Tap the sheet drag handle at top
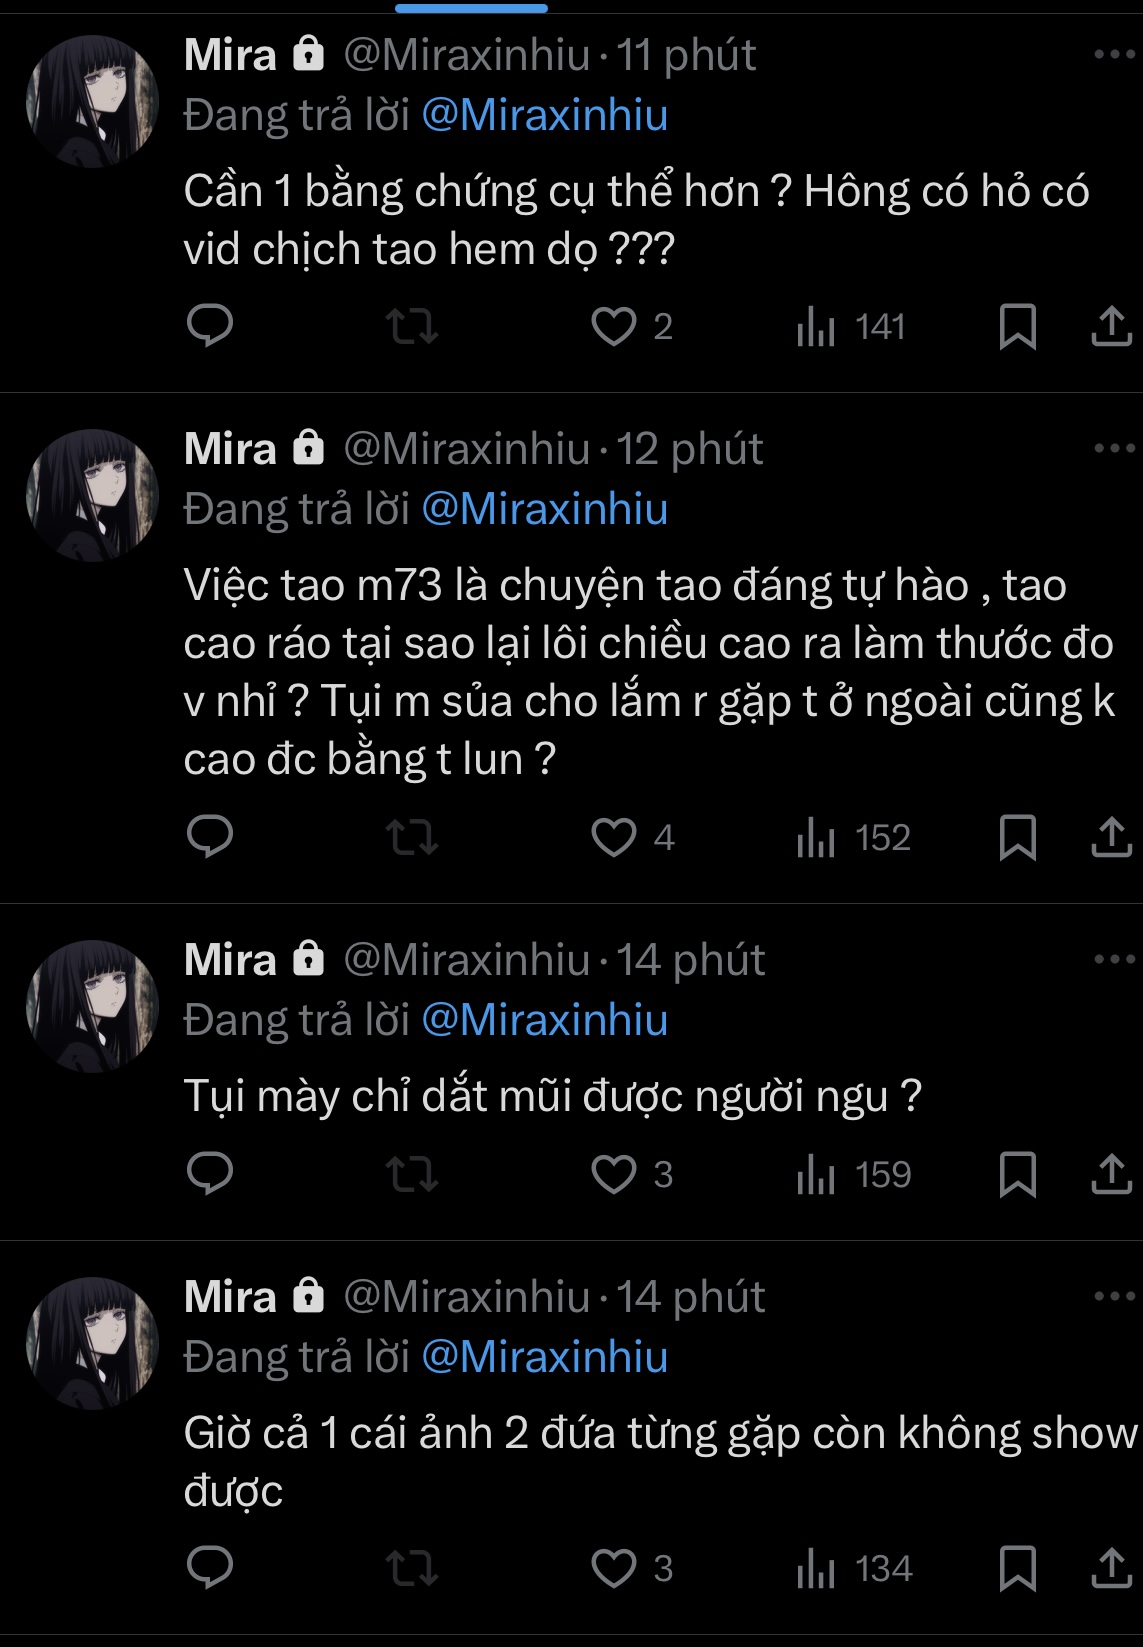The width and height of the screenshot is (1143, 1647). pyautogui.click(x=471, y=8)
